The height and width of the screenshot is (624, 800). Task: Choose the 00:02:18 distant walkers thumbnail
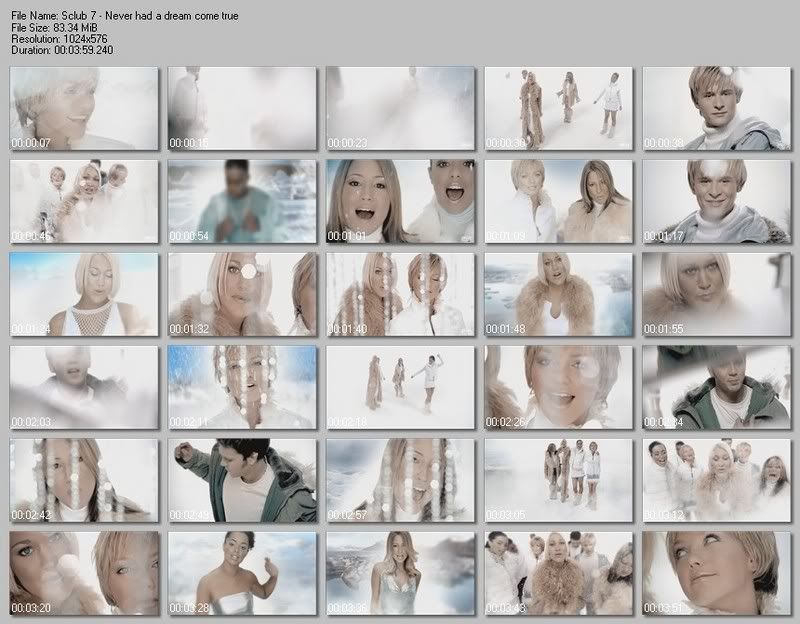click(x=401, y=388)
